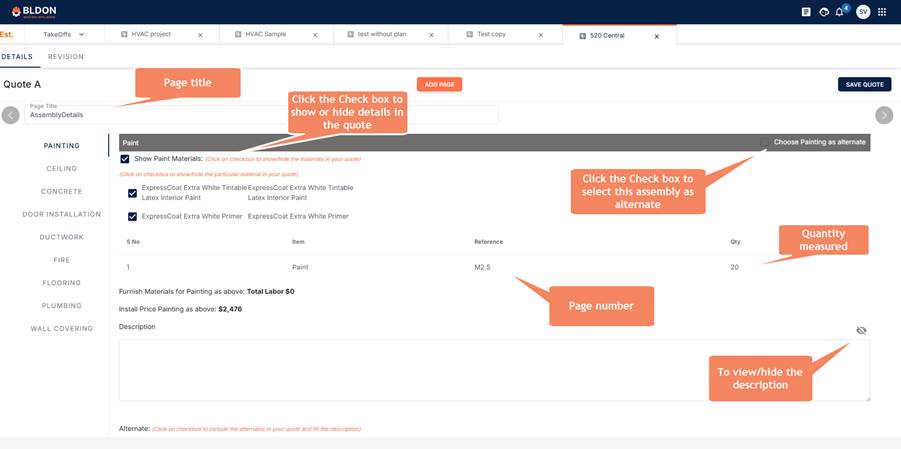Screen dimensions: 901x449
Task: Click the BLDON logo
Action: (x=35, y=11)
